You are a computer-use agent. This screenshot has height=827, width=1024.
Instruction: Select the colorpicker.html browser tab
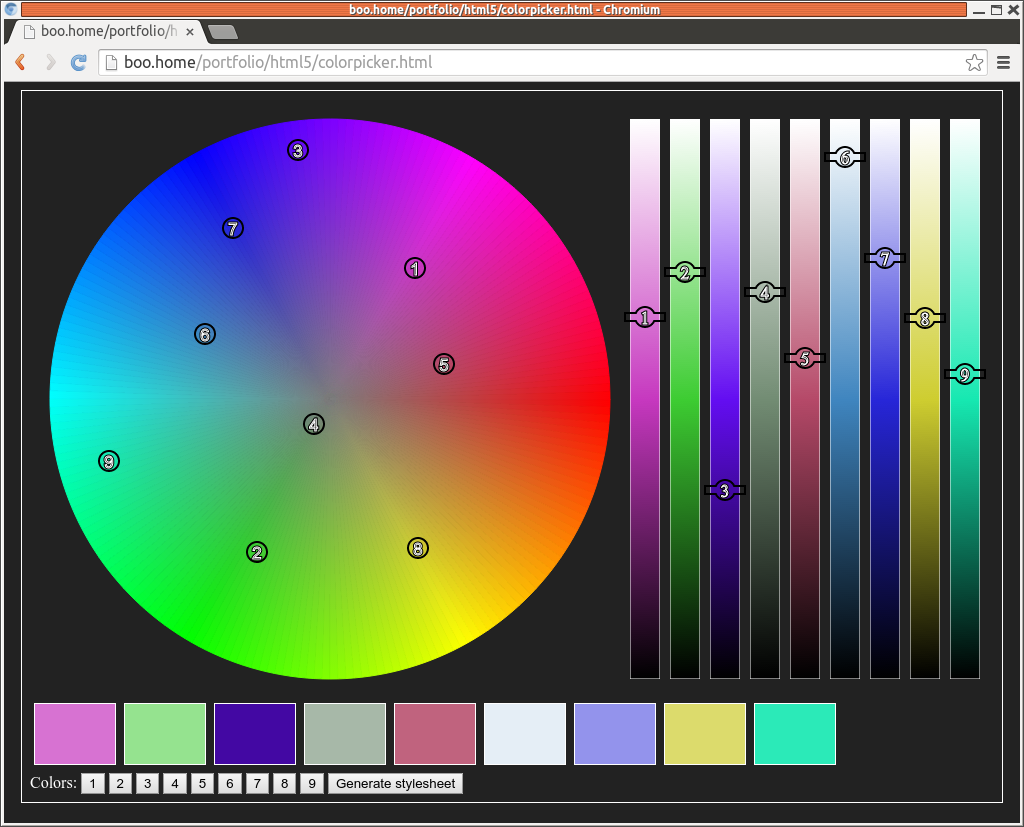click(106, 31)
